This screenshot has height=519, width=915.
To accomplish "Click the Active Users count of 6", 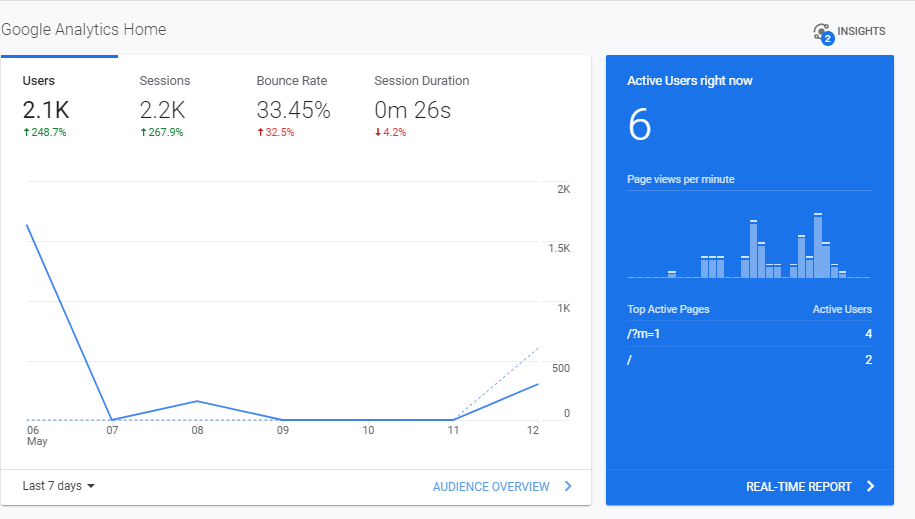I will [639, 126].
